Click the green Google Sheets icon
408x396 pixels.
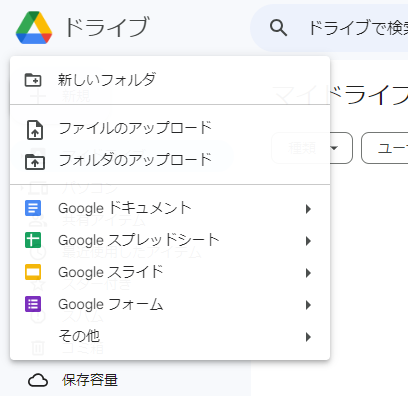click(33, 240)
